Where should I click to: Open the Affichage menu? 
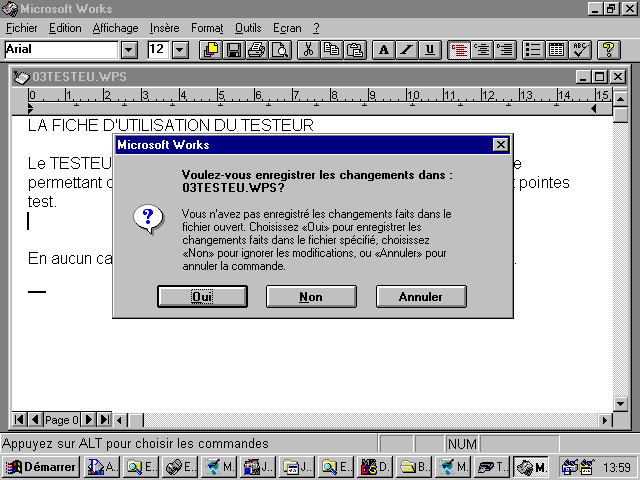point(115,28)
